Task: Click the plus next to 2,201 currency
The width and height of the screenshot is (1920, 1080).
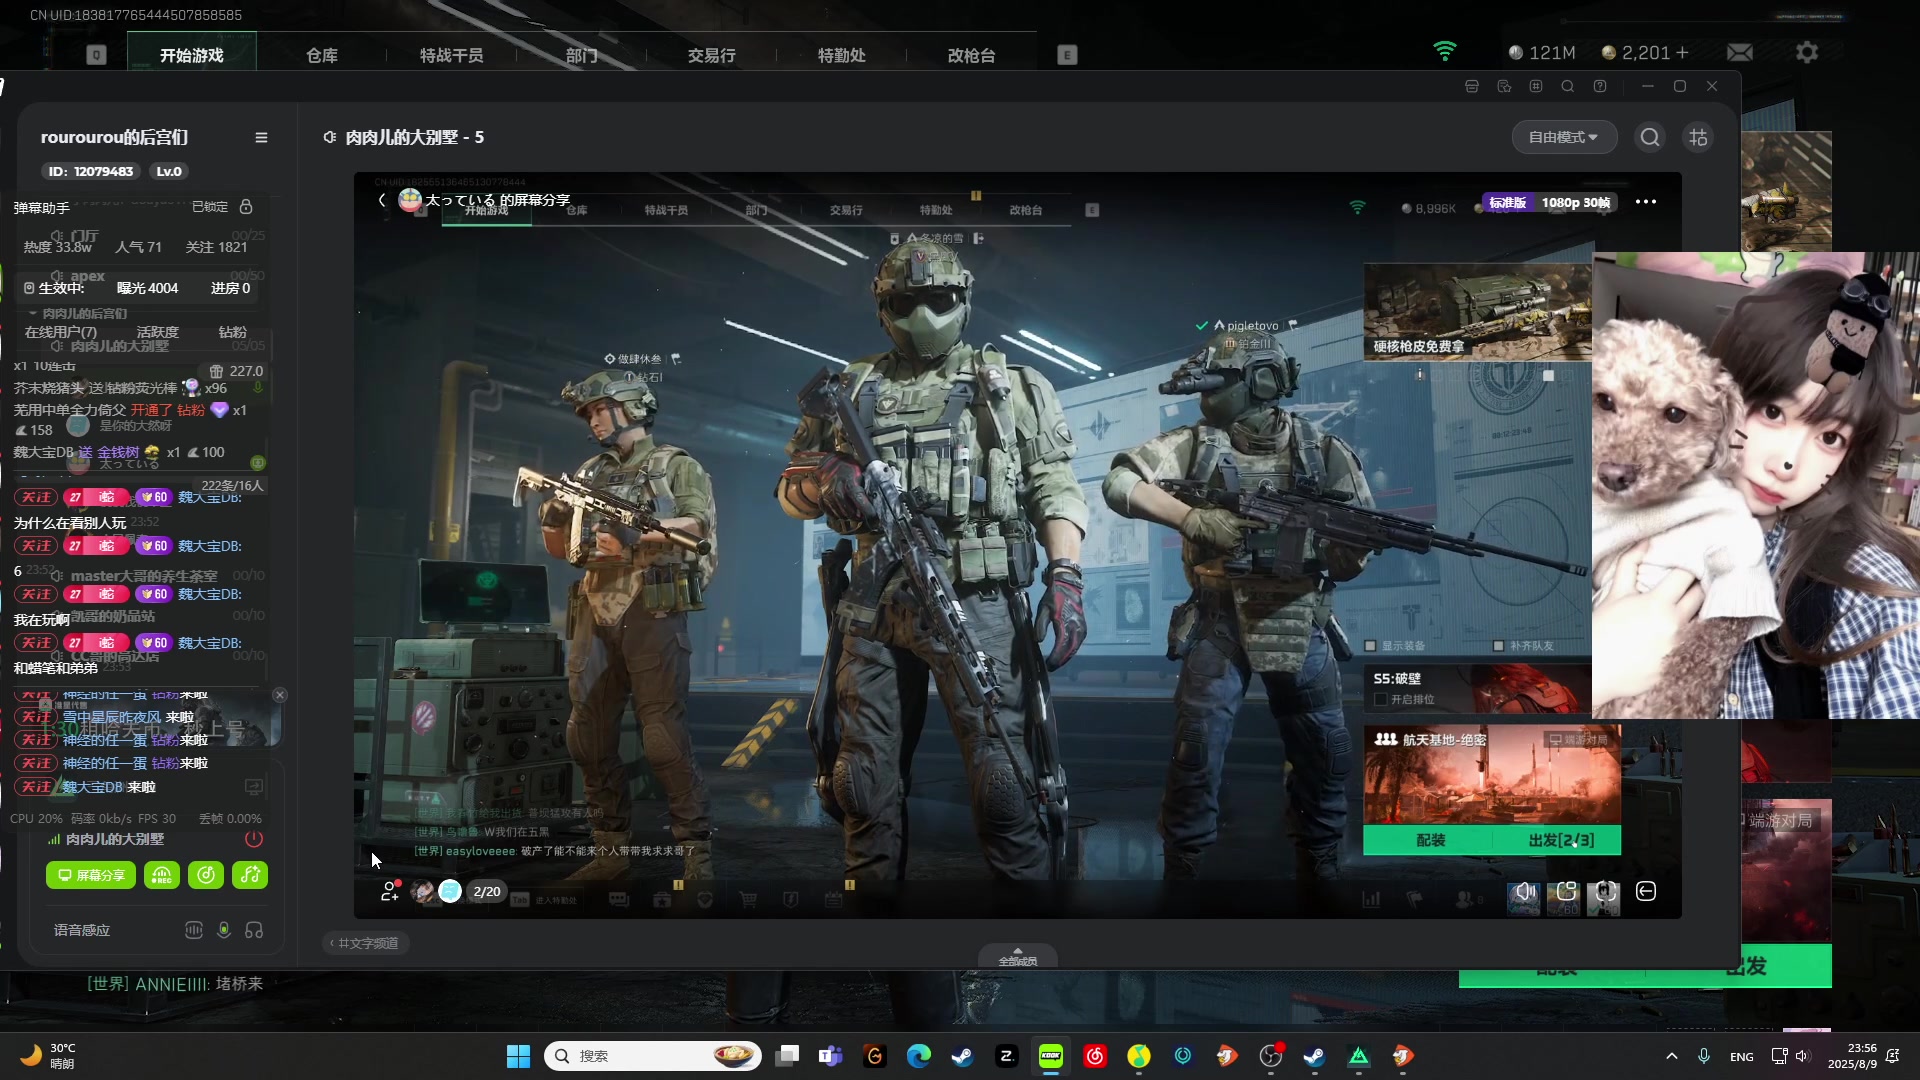Action: [1683, 52]
